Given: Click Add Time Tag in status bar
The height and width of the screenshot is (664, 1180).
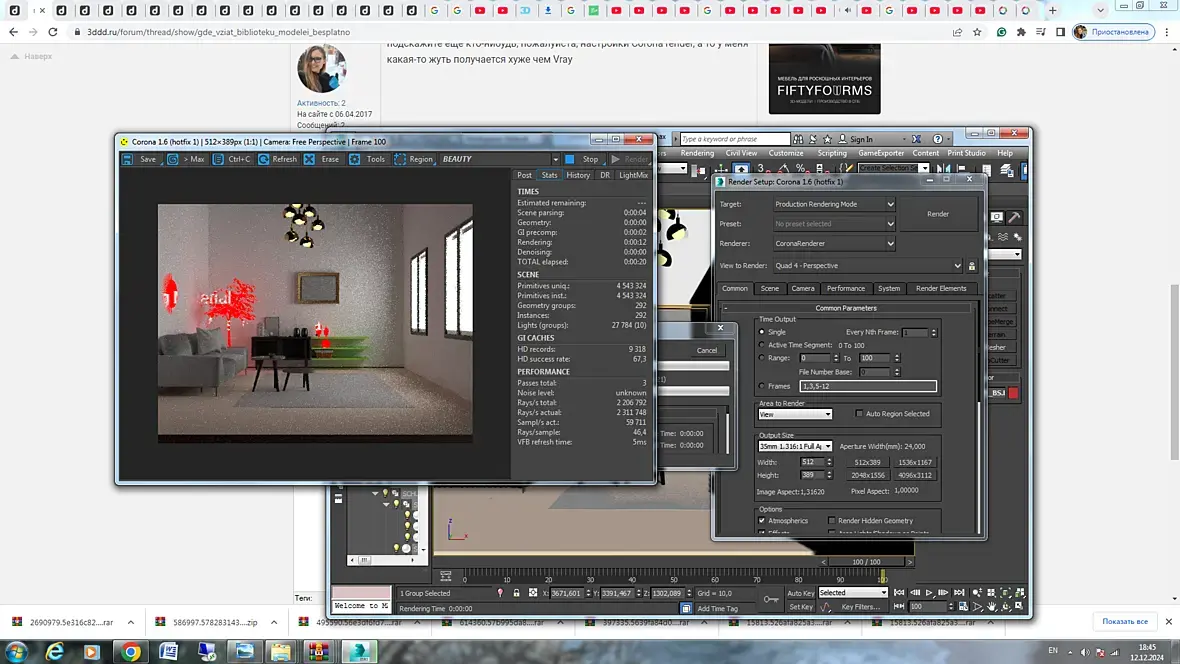Looking at the screenshot, I should pyautogui.click(x=717, y=608).
